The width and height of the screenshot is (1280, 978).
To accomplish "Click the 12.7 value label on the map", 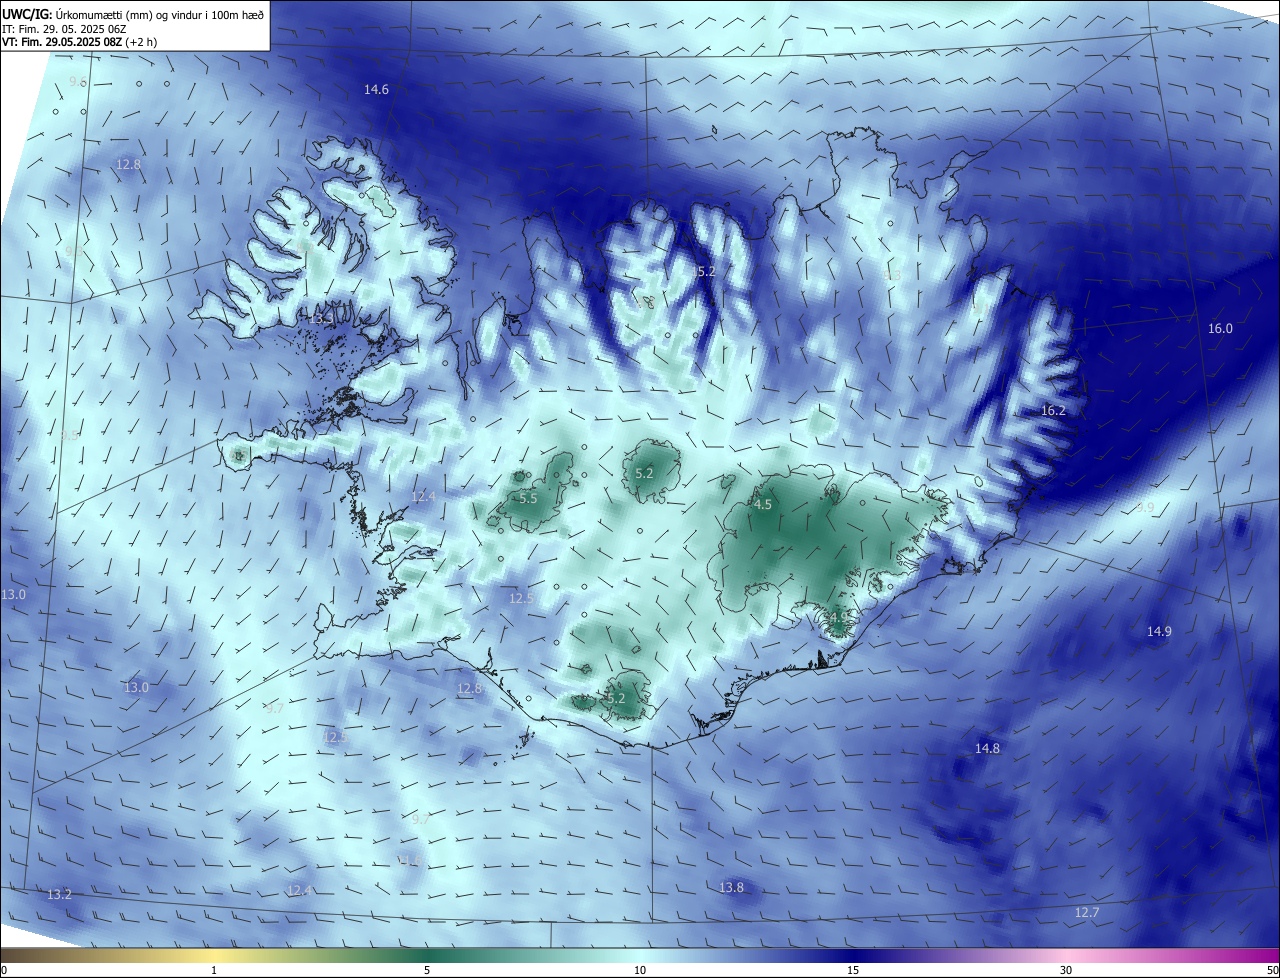I will tap(1087, 913).
